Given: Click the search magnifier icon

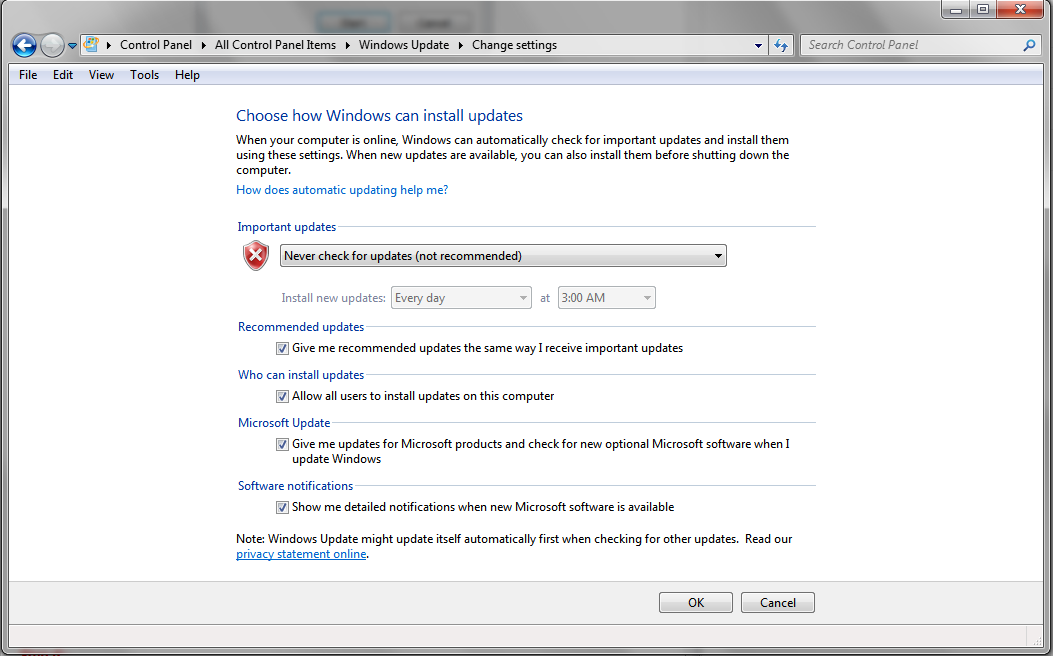Looking at the screenshot, I should [1029, 45].
